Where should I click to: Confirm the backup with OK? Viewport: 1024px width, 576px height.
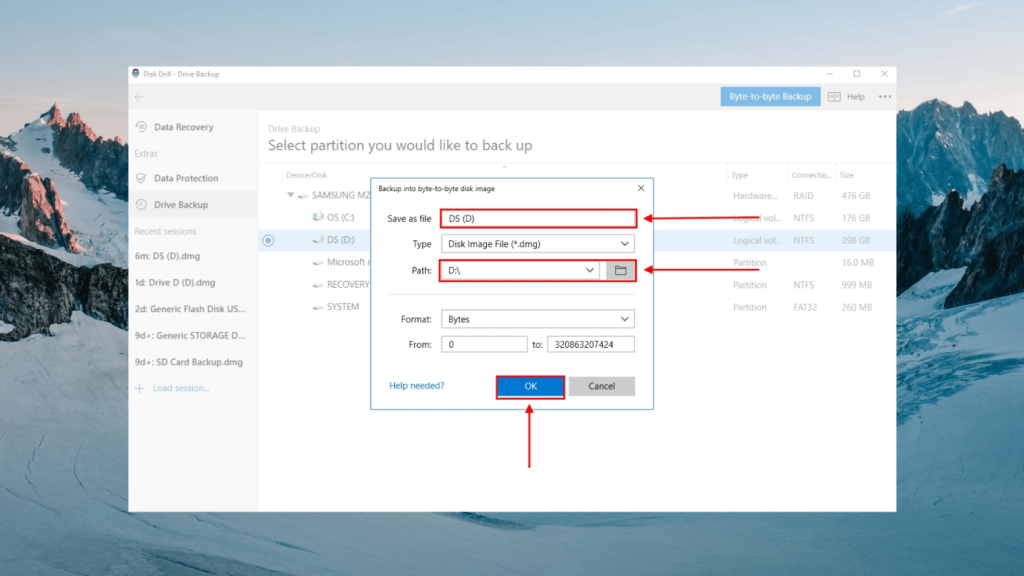pyautogui.click(x=530, y=386)
